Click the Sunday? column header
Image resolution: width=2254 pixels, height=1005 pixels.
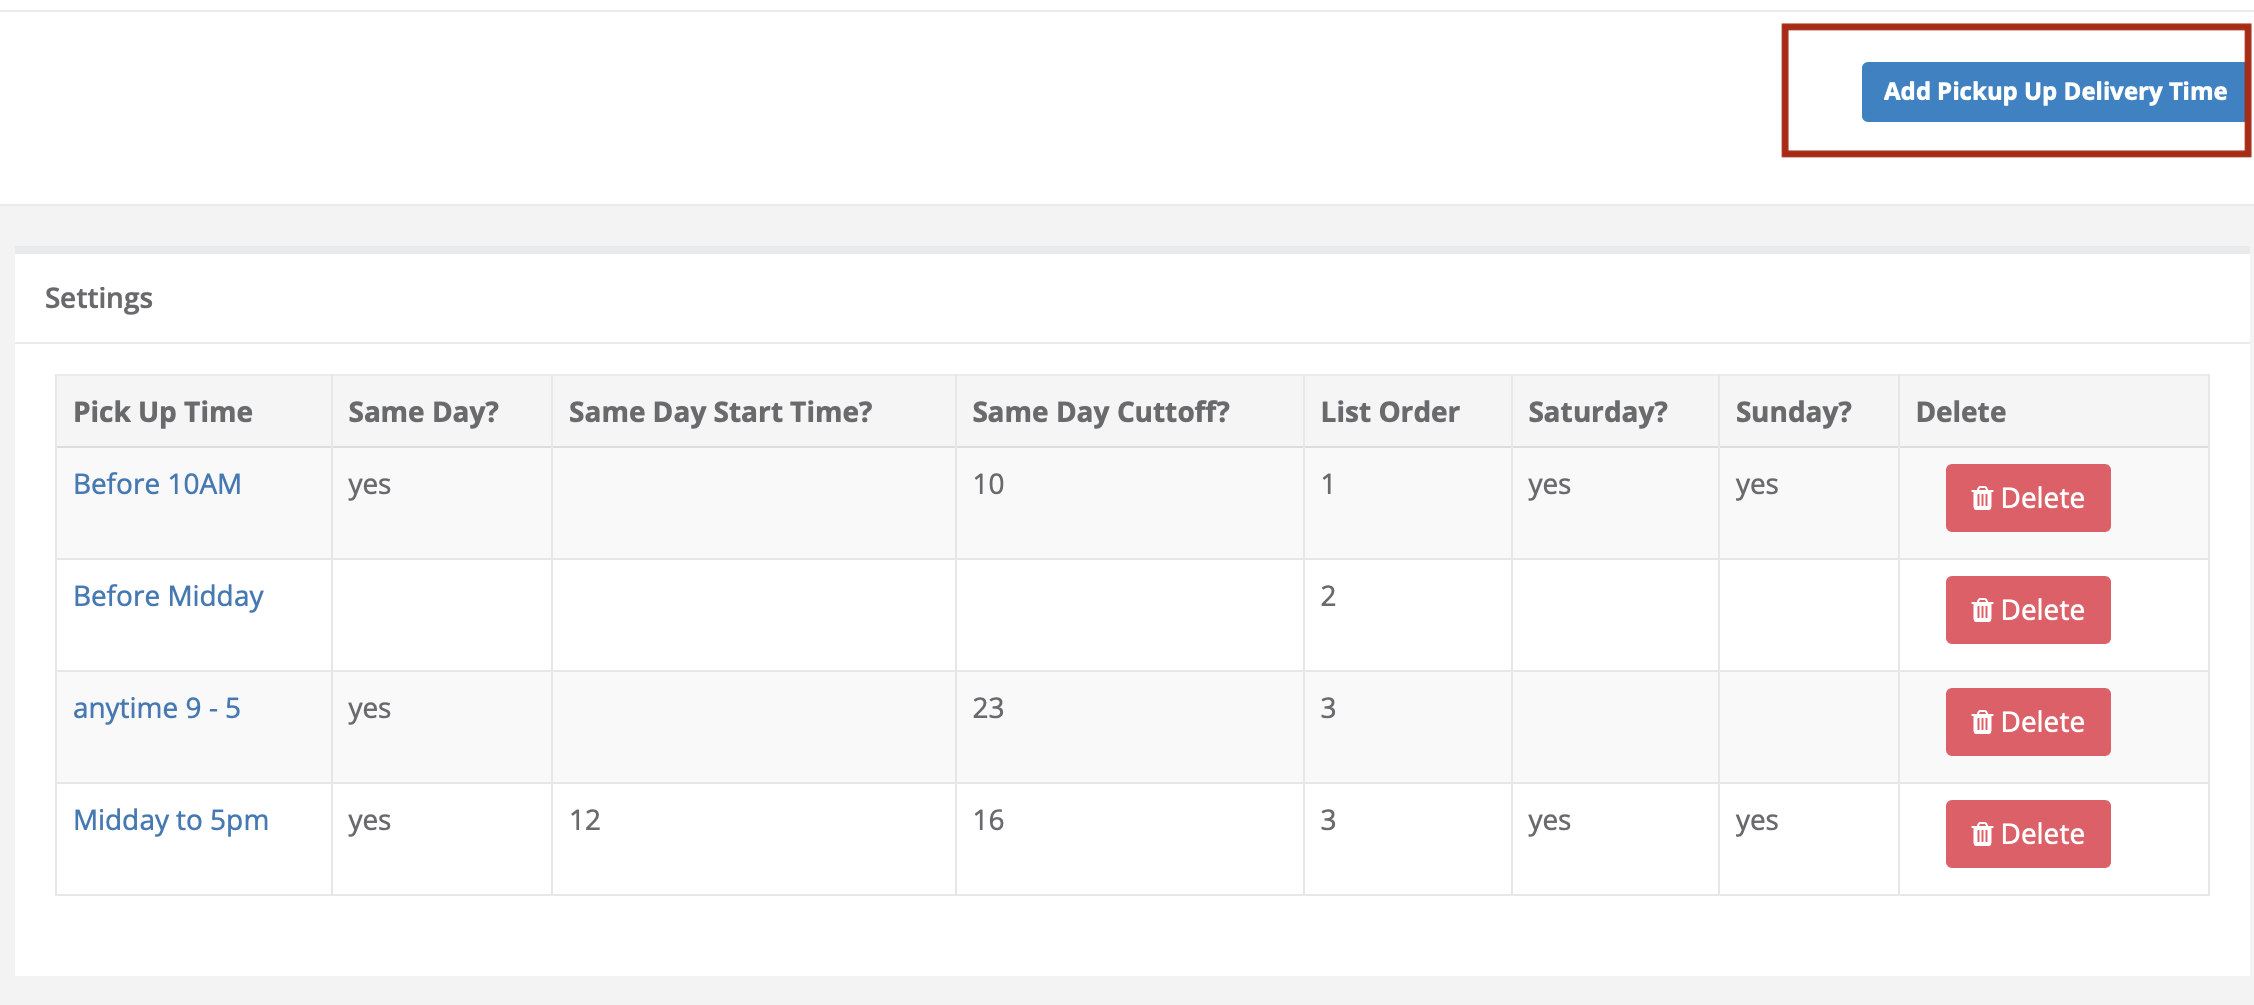point(1794,412)
